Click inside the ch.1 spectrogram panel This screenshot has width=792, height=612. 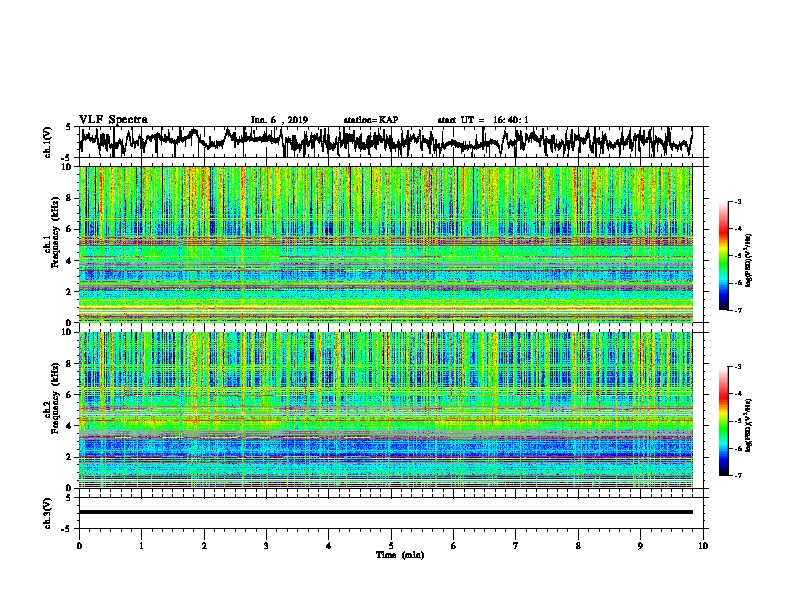click(x=385, y=244)
